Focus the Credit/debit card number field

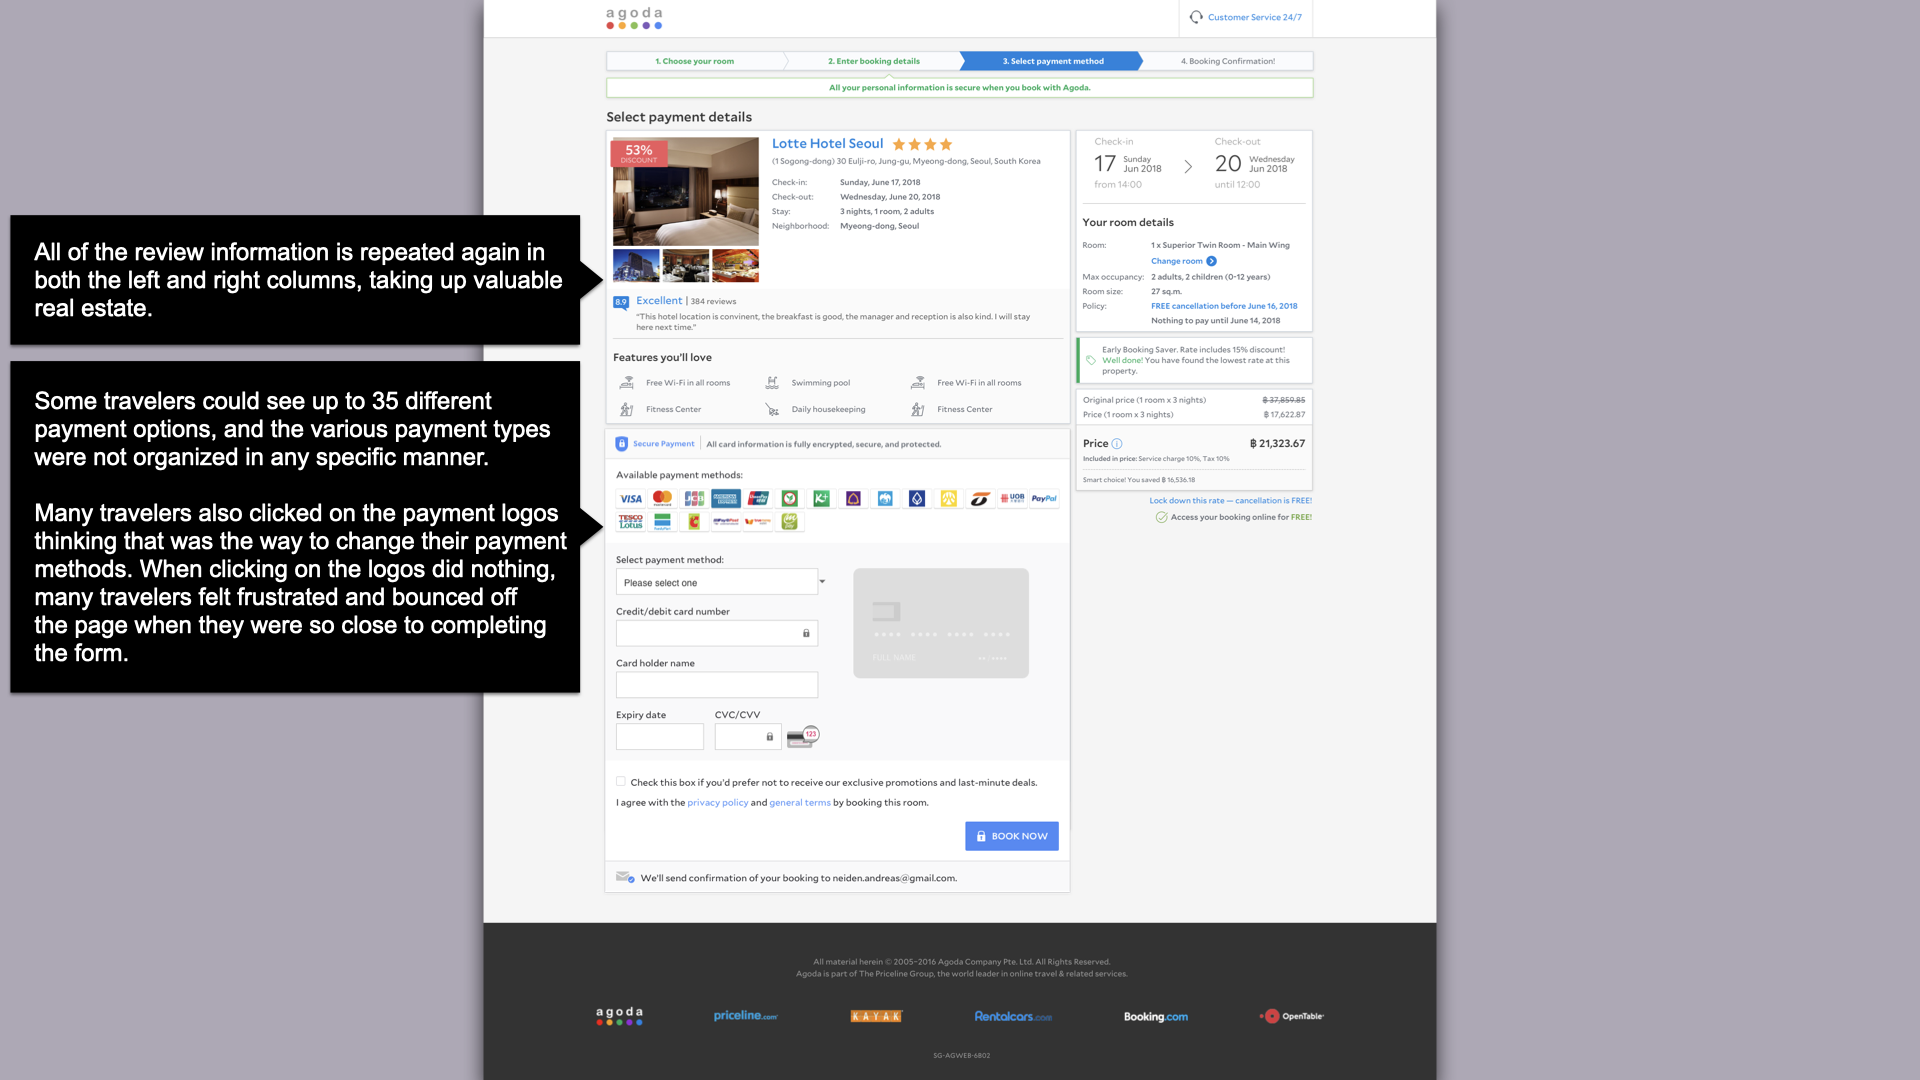717,633
